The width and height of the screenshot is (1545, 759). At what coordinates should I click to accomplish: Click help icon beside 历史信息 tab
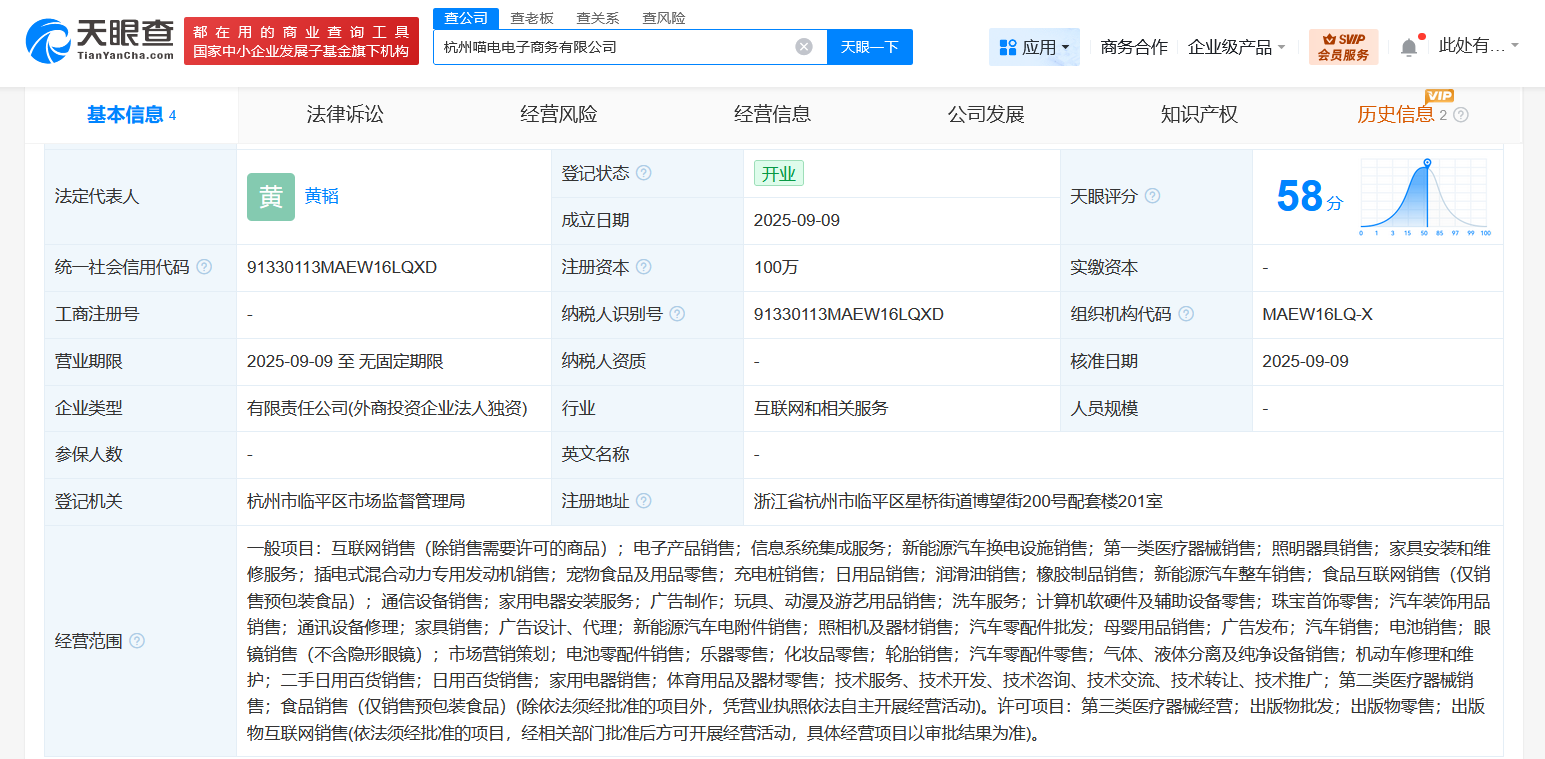(x=1461, y=115)
